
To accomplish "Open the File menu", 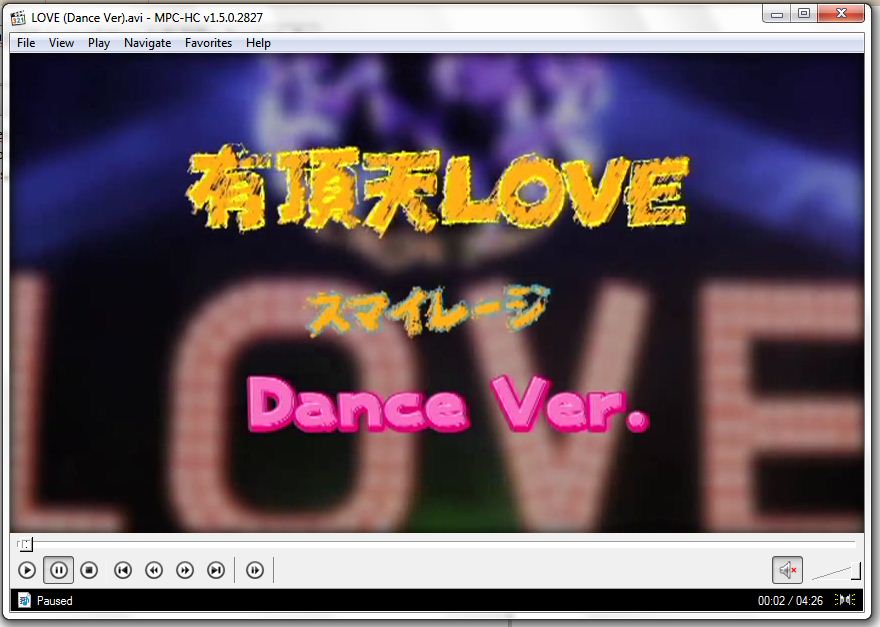I will 26,43.
